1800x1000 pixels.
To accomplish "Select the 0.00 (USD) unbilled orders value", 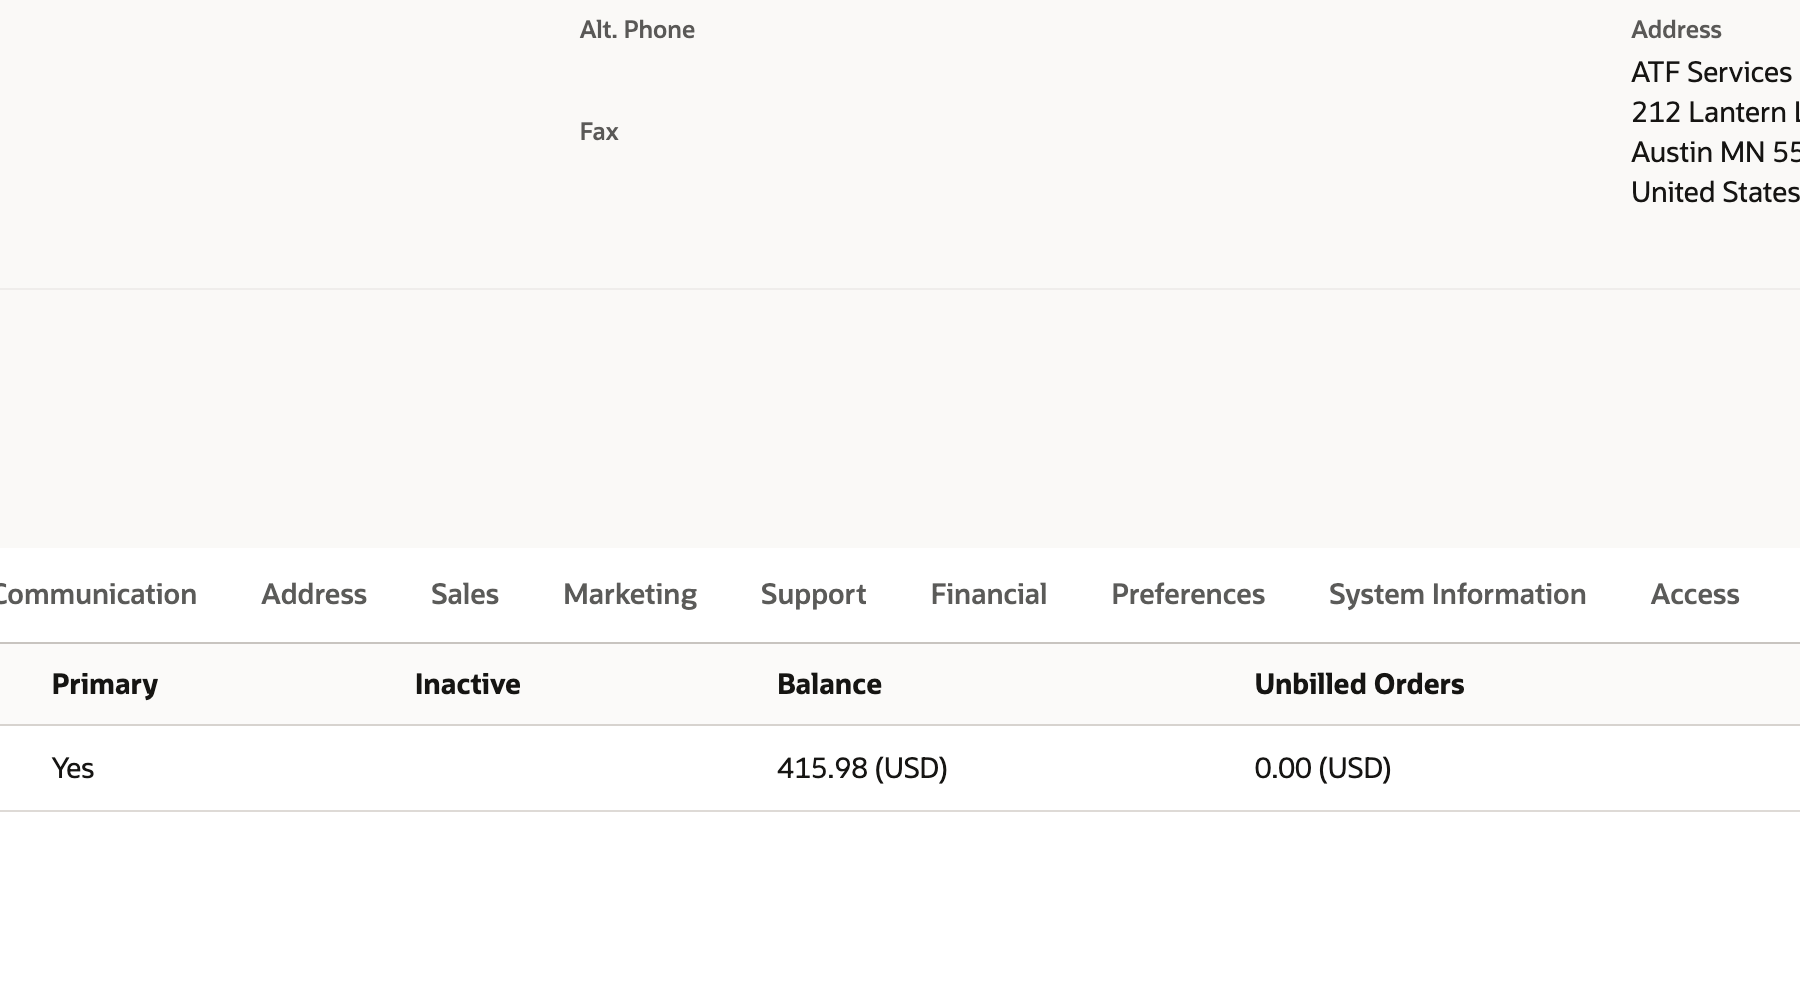I will coord(1323,768).
